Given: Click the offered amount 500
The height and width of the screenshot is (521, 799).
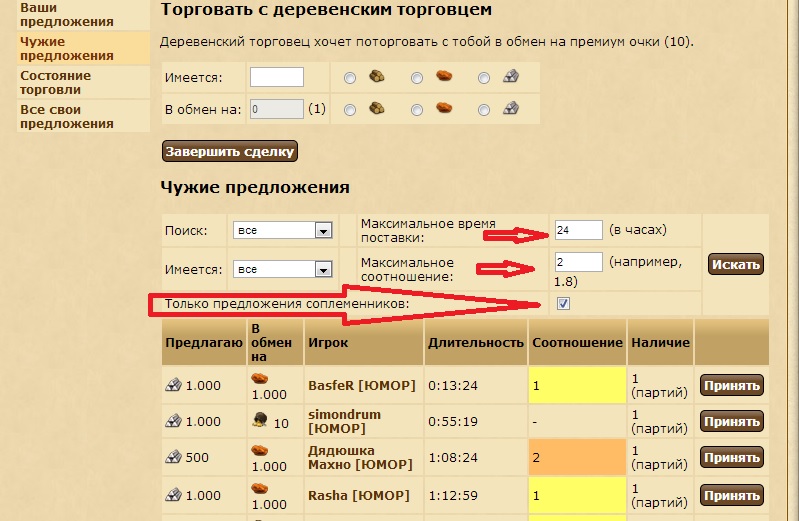Looking at the screenshot, I should [x=197, y=457].
